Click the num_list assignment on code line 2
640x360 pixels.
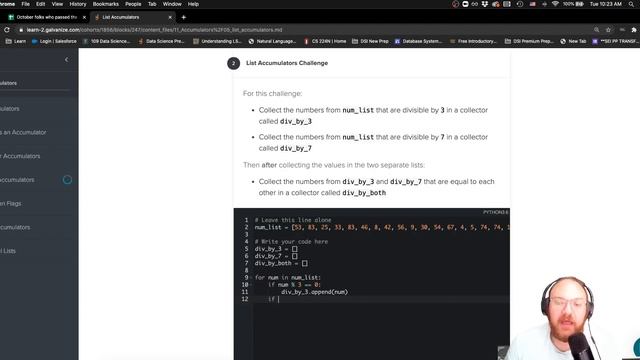pyautogui.click(x=382, y=227)
